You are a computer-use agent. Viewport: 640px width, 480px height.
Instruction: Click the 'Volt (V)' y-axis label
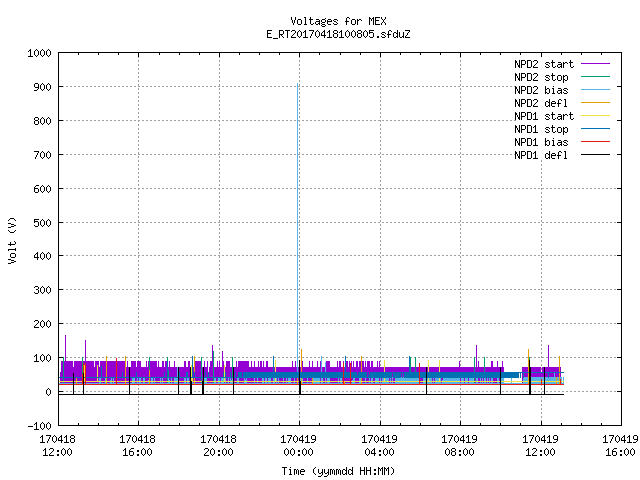pyautogui.click(x=12, y=241)
